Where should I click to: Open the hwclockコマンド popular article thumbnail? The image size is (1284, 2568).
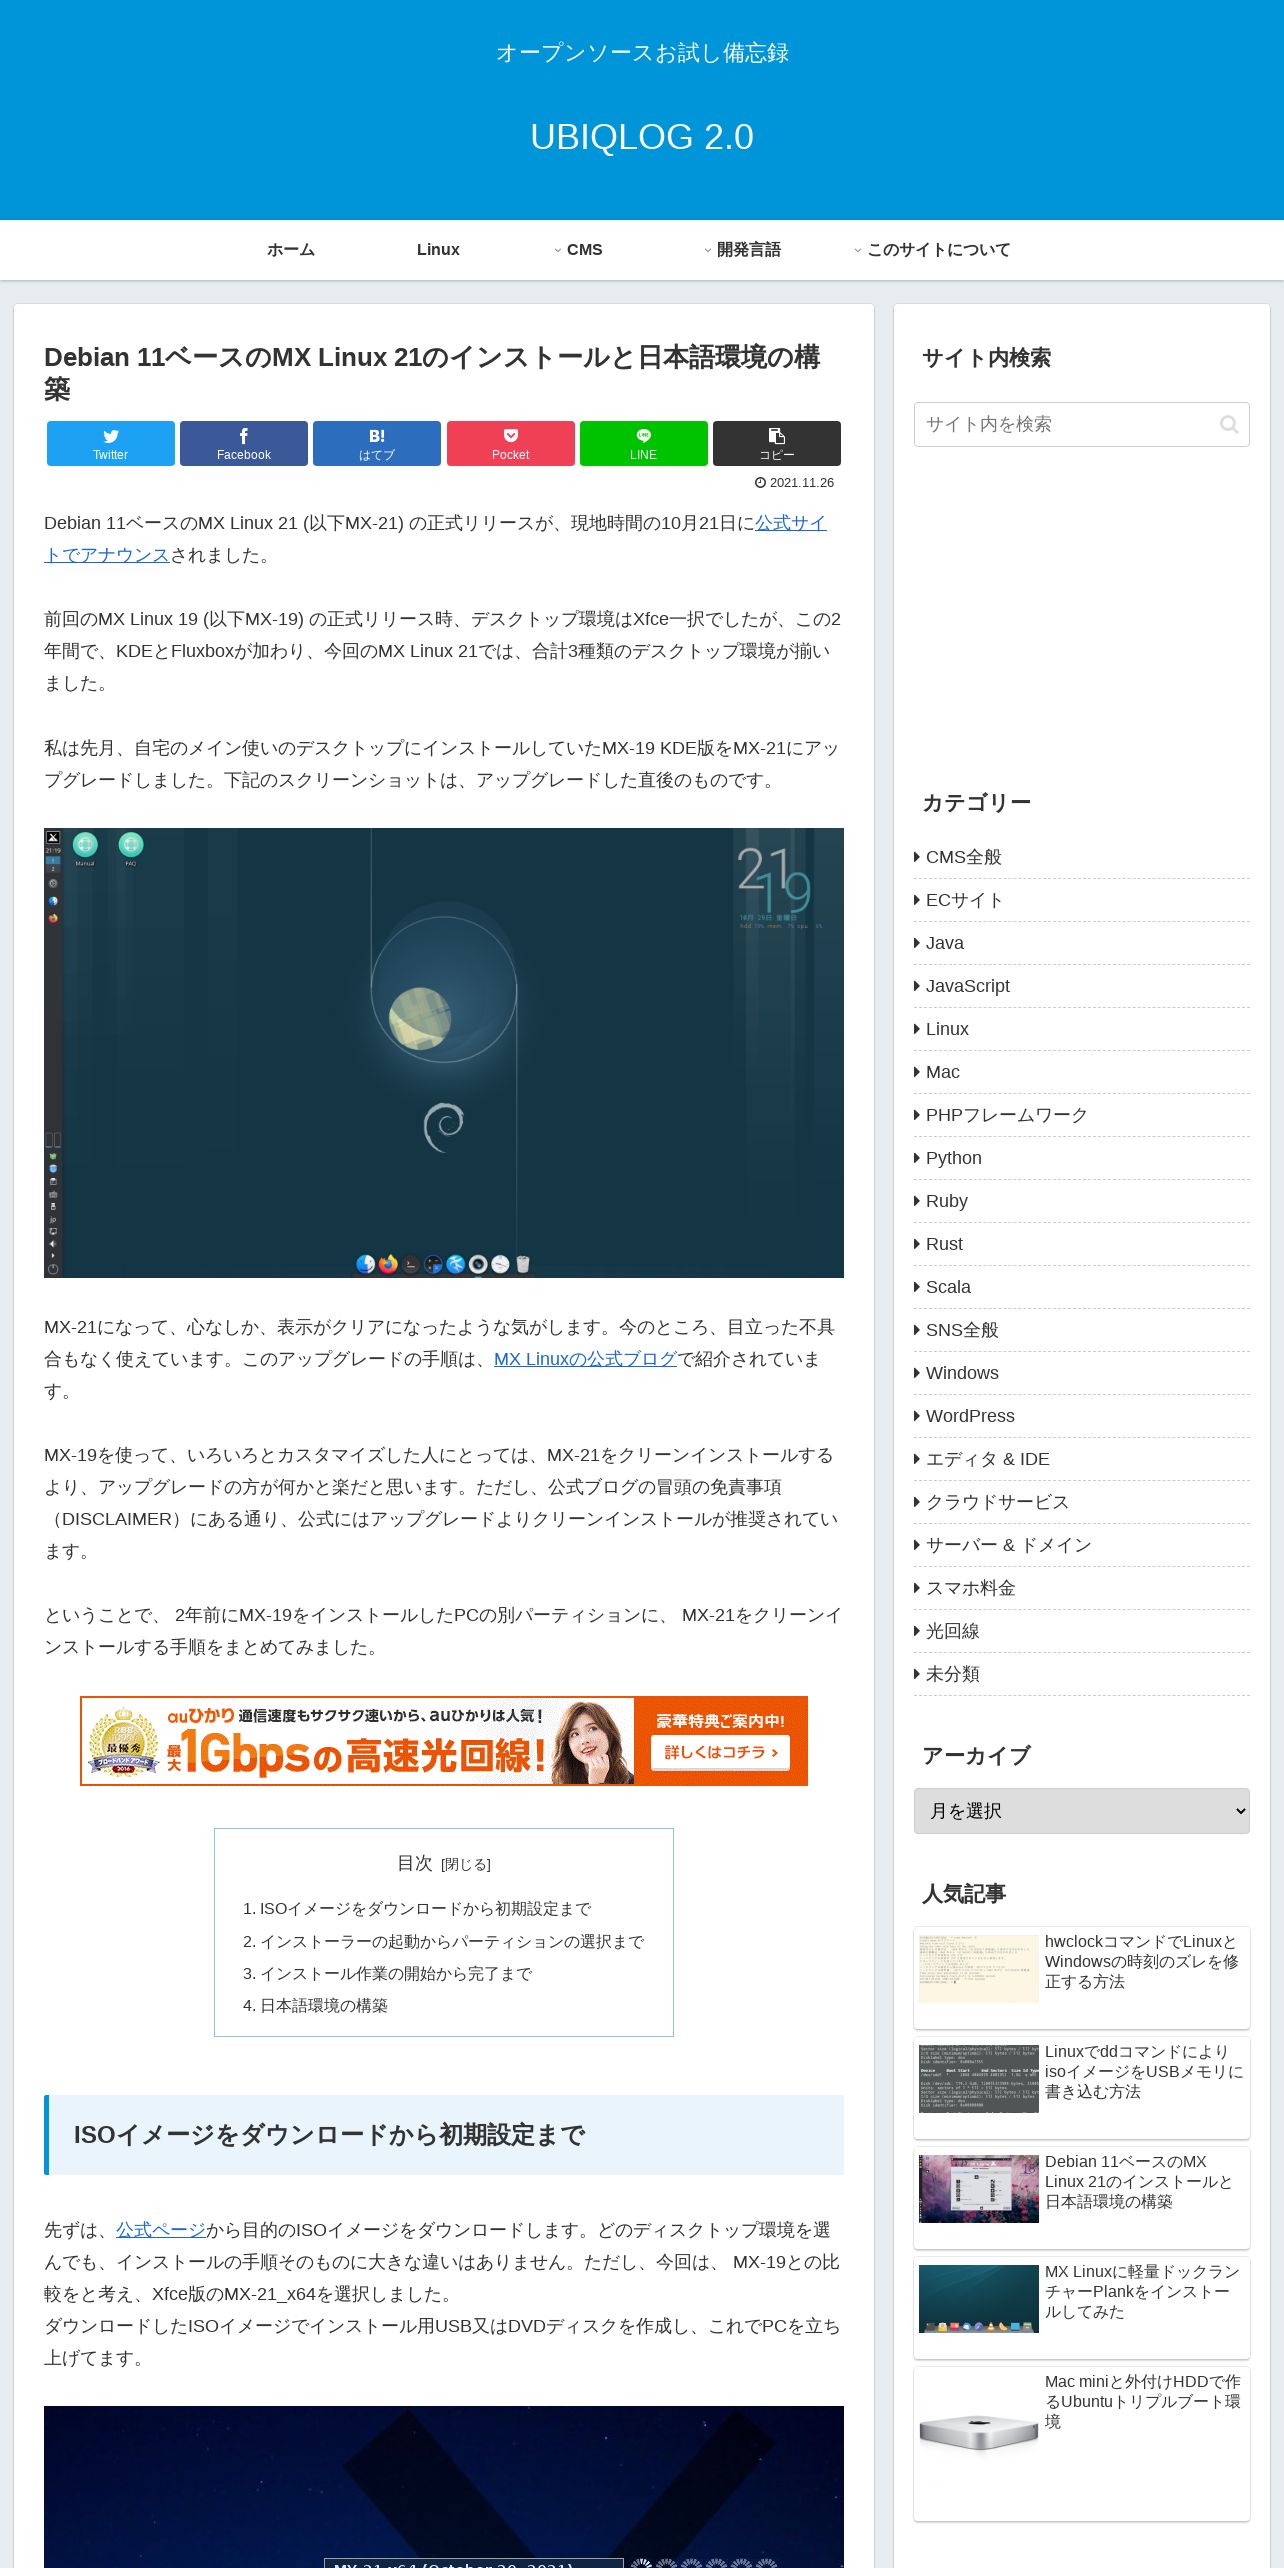pos(979,1969)
